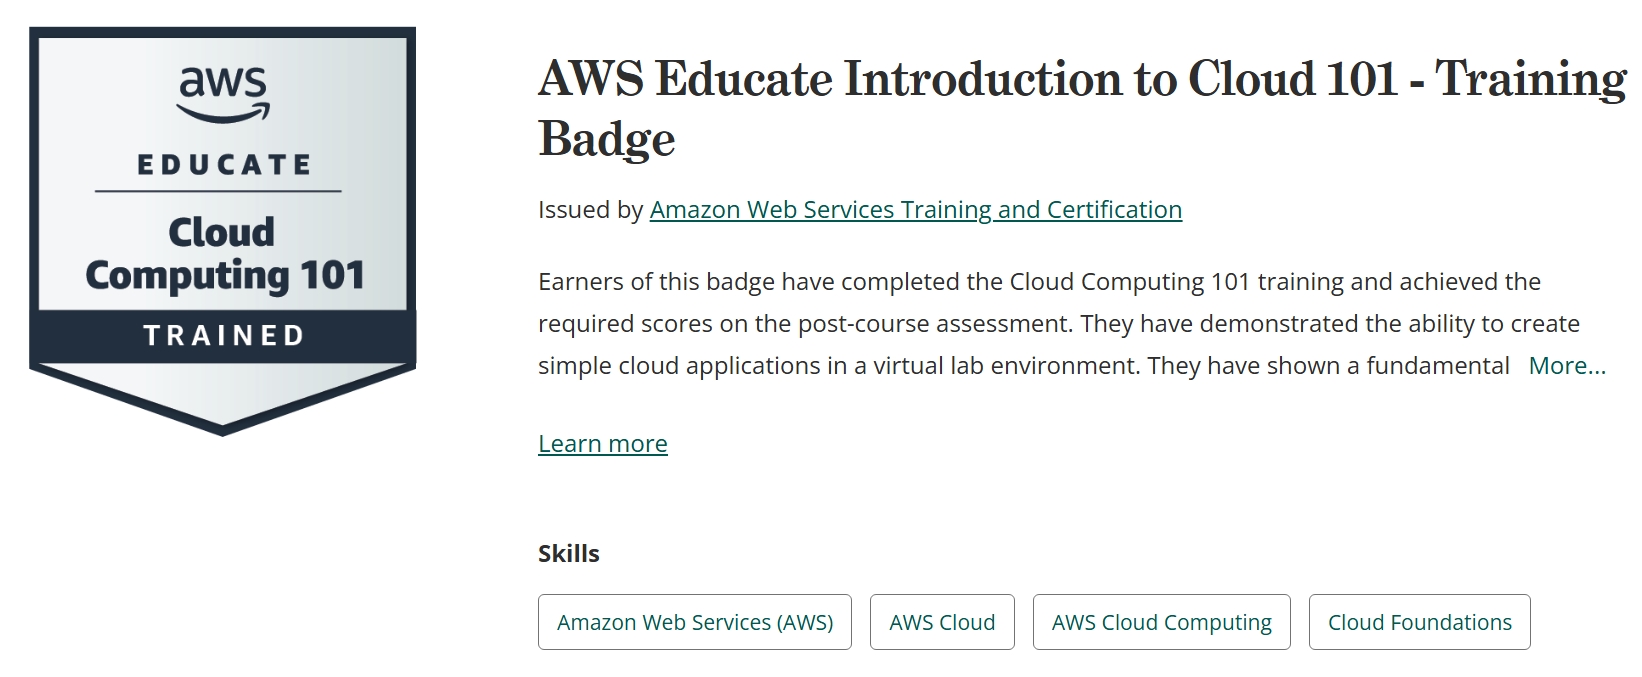Click the first line of the badge title
Screen dimensions: 1642x677
(1081, 80)
